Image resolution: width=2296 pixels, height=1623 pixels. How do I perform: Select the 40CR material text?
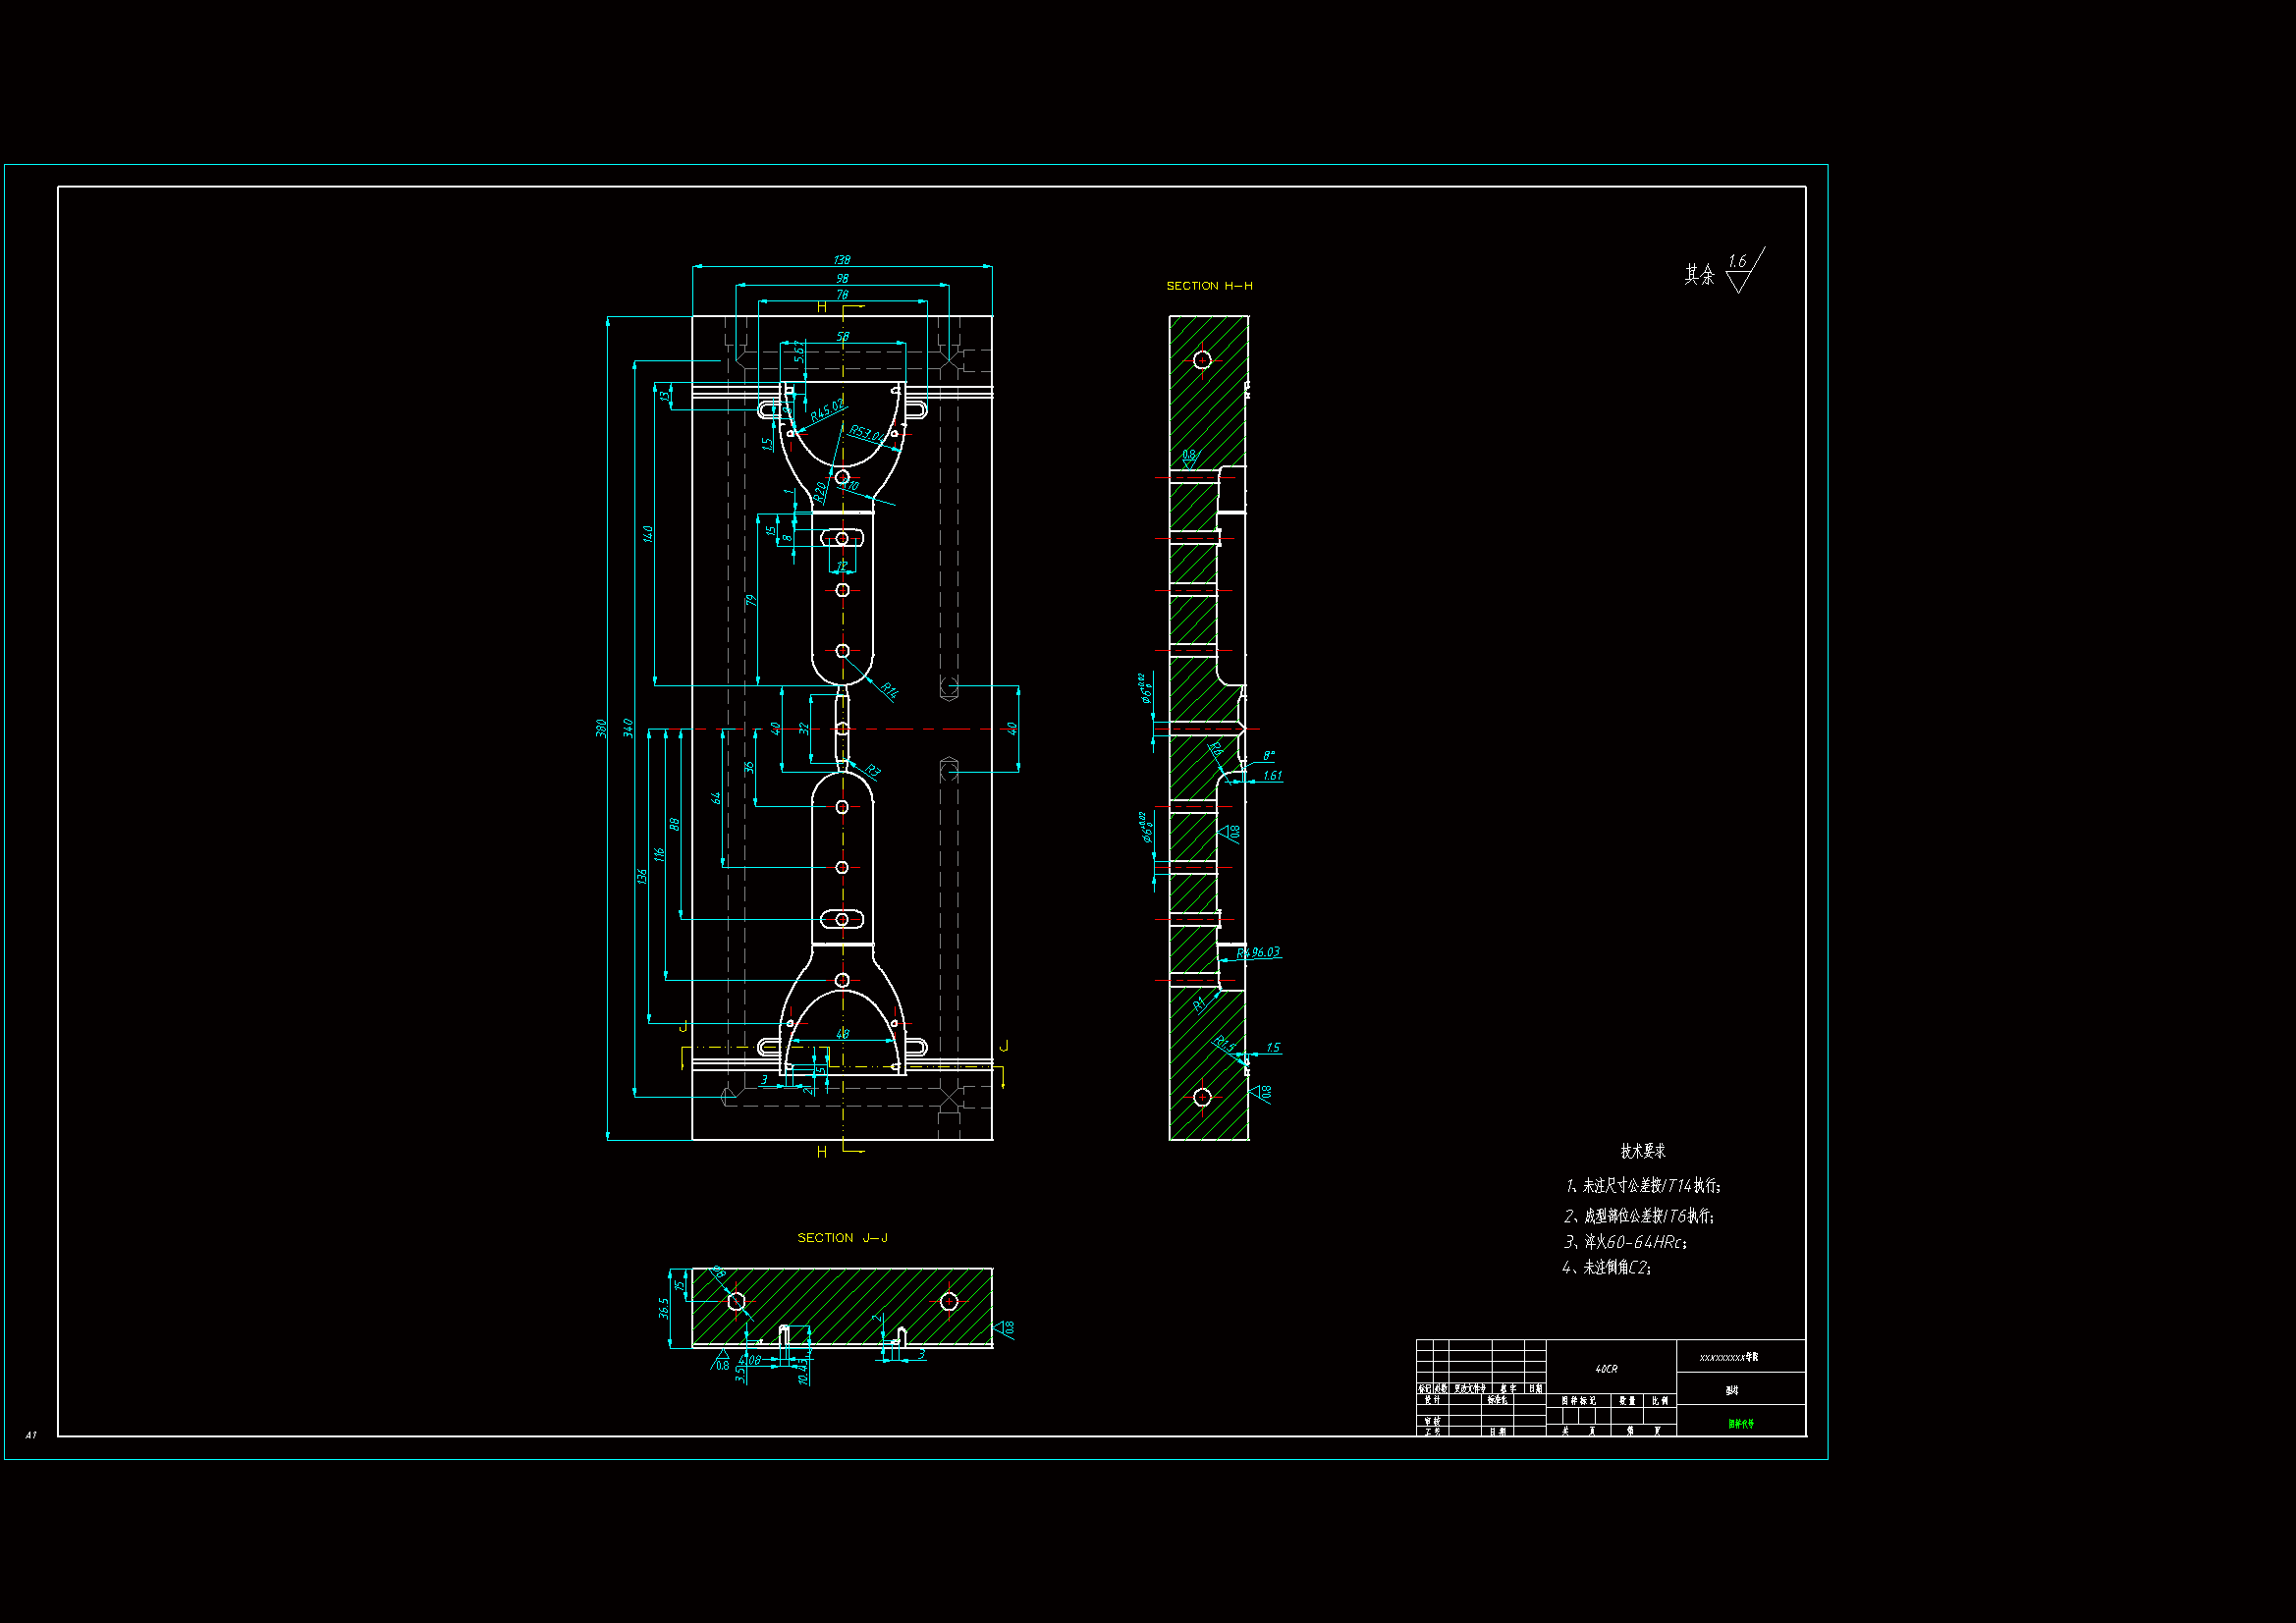click(1606, 1369)
